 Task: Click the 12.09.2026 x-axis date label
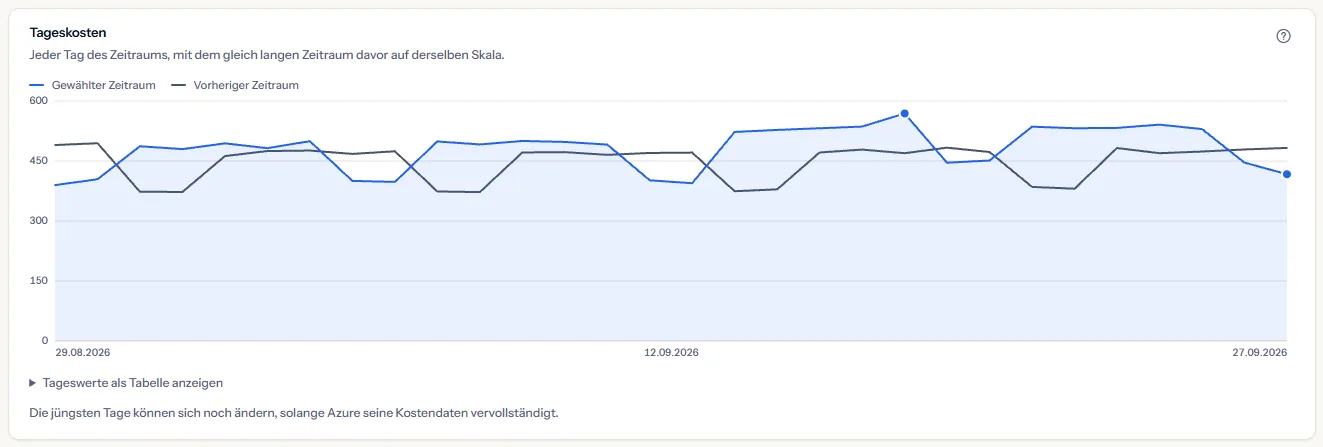pyautogui.click(x=671, y=352)
